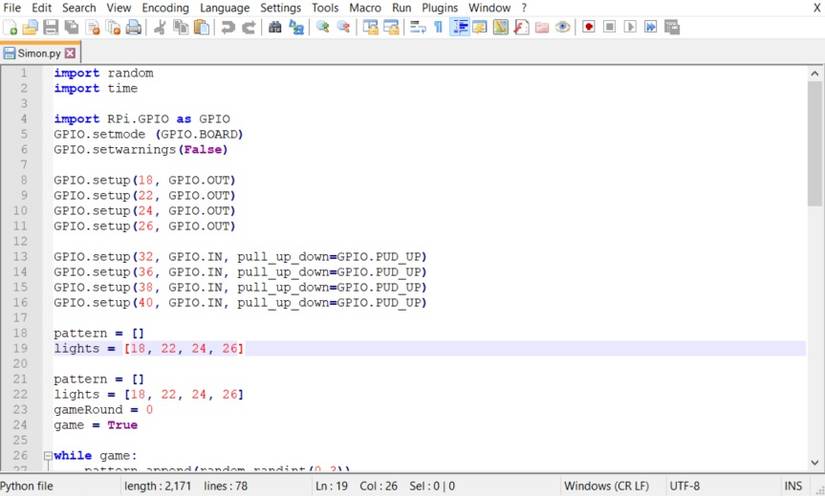Click the Stop Recording macro icon
The image size is (825, 496).
[x=609, y=27]
